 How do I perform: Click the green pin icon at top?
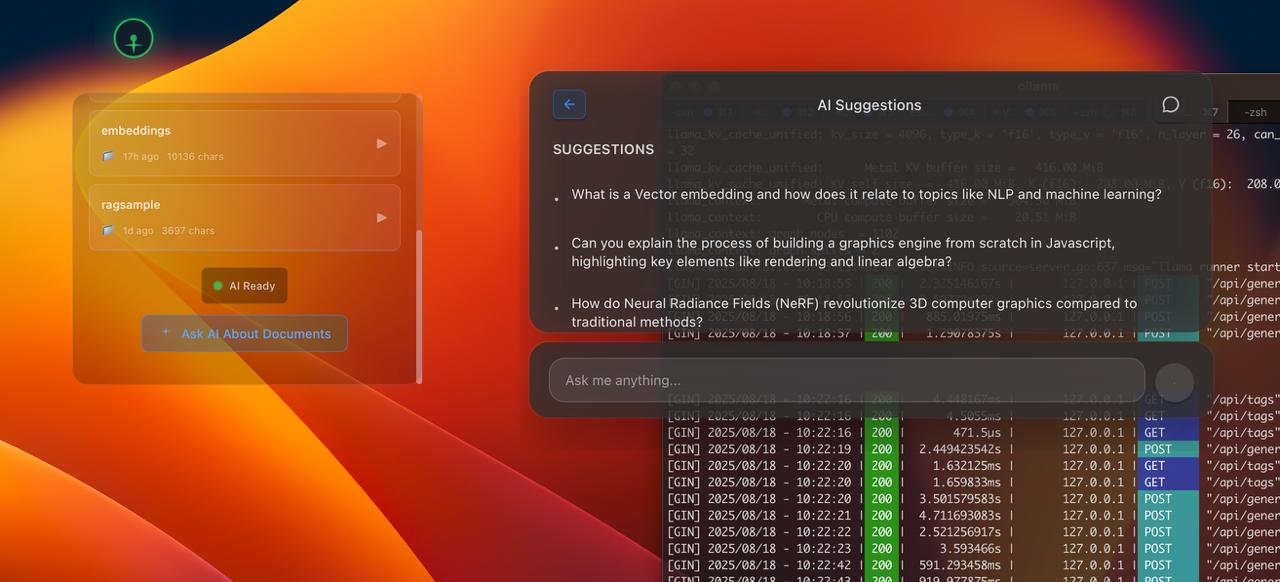coord(133,40)
